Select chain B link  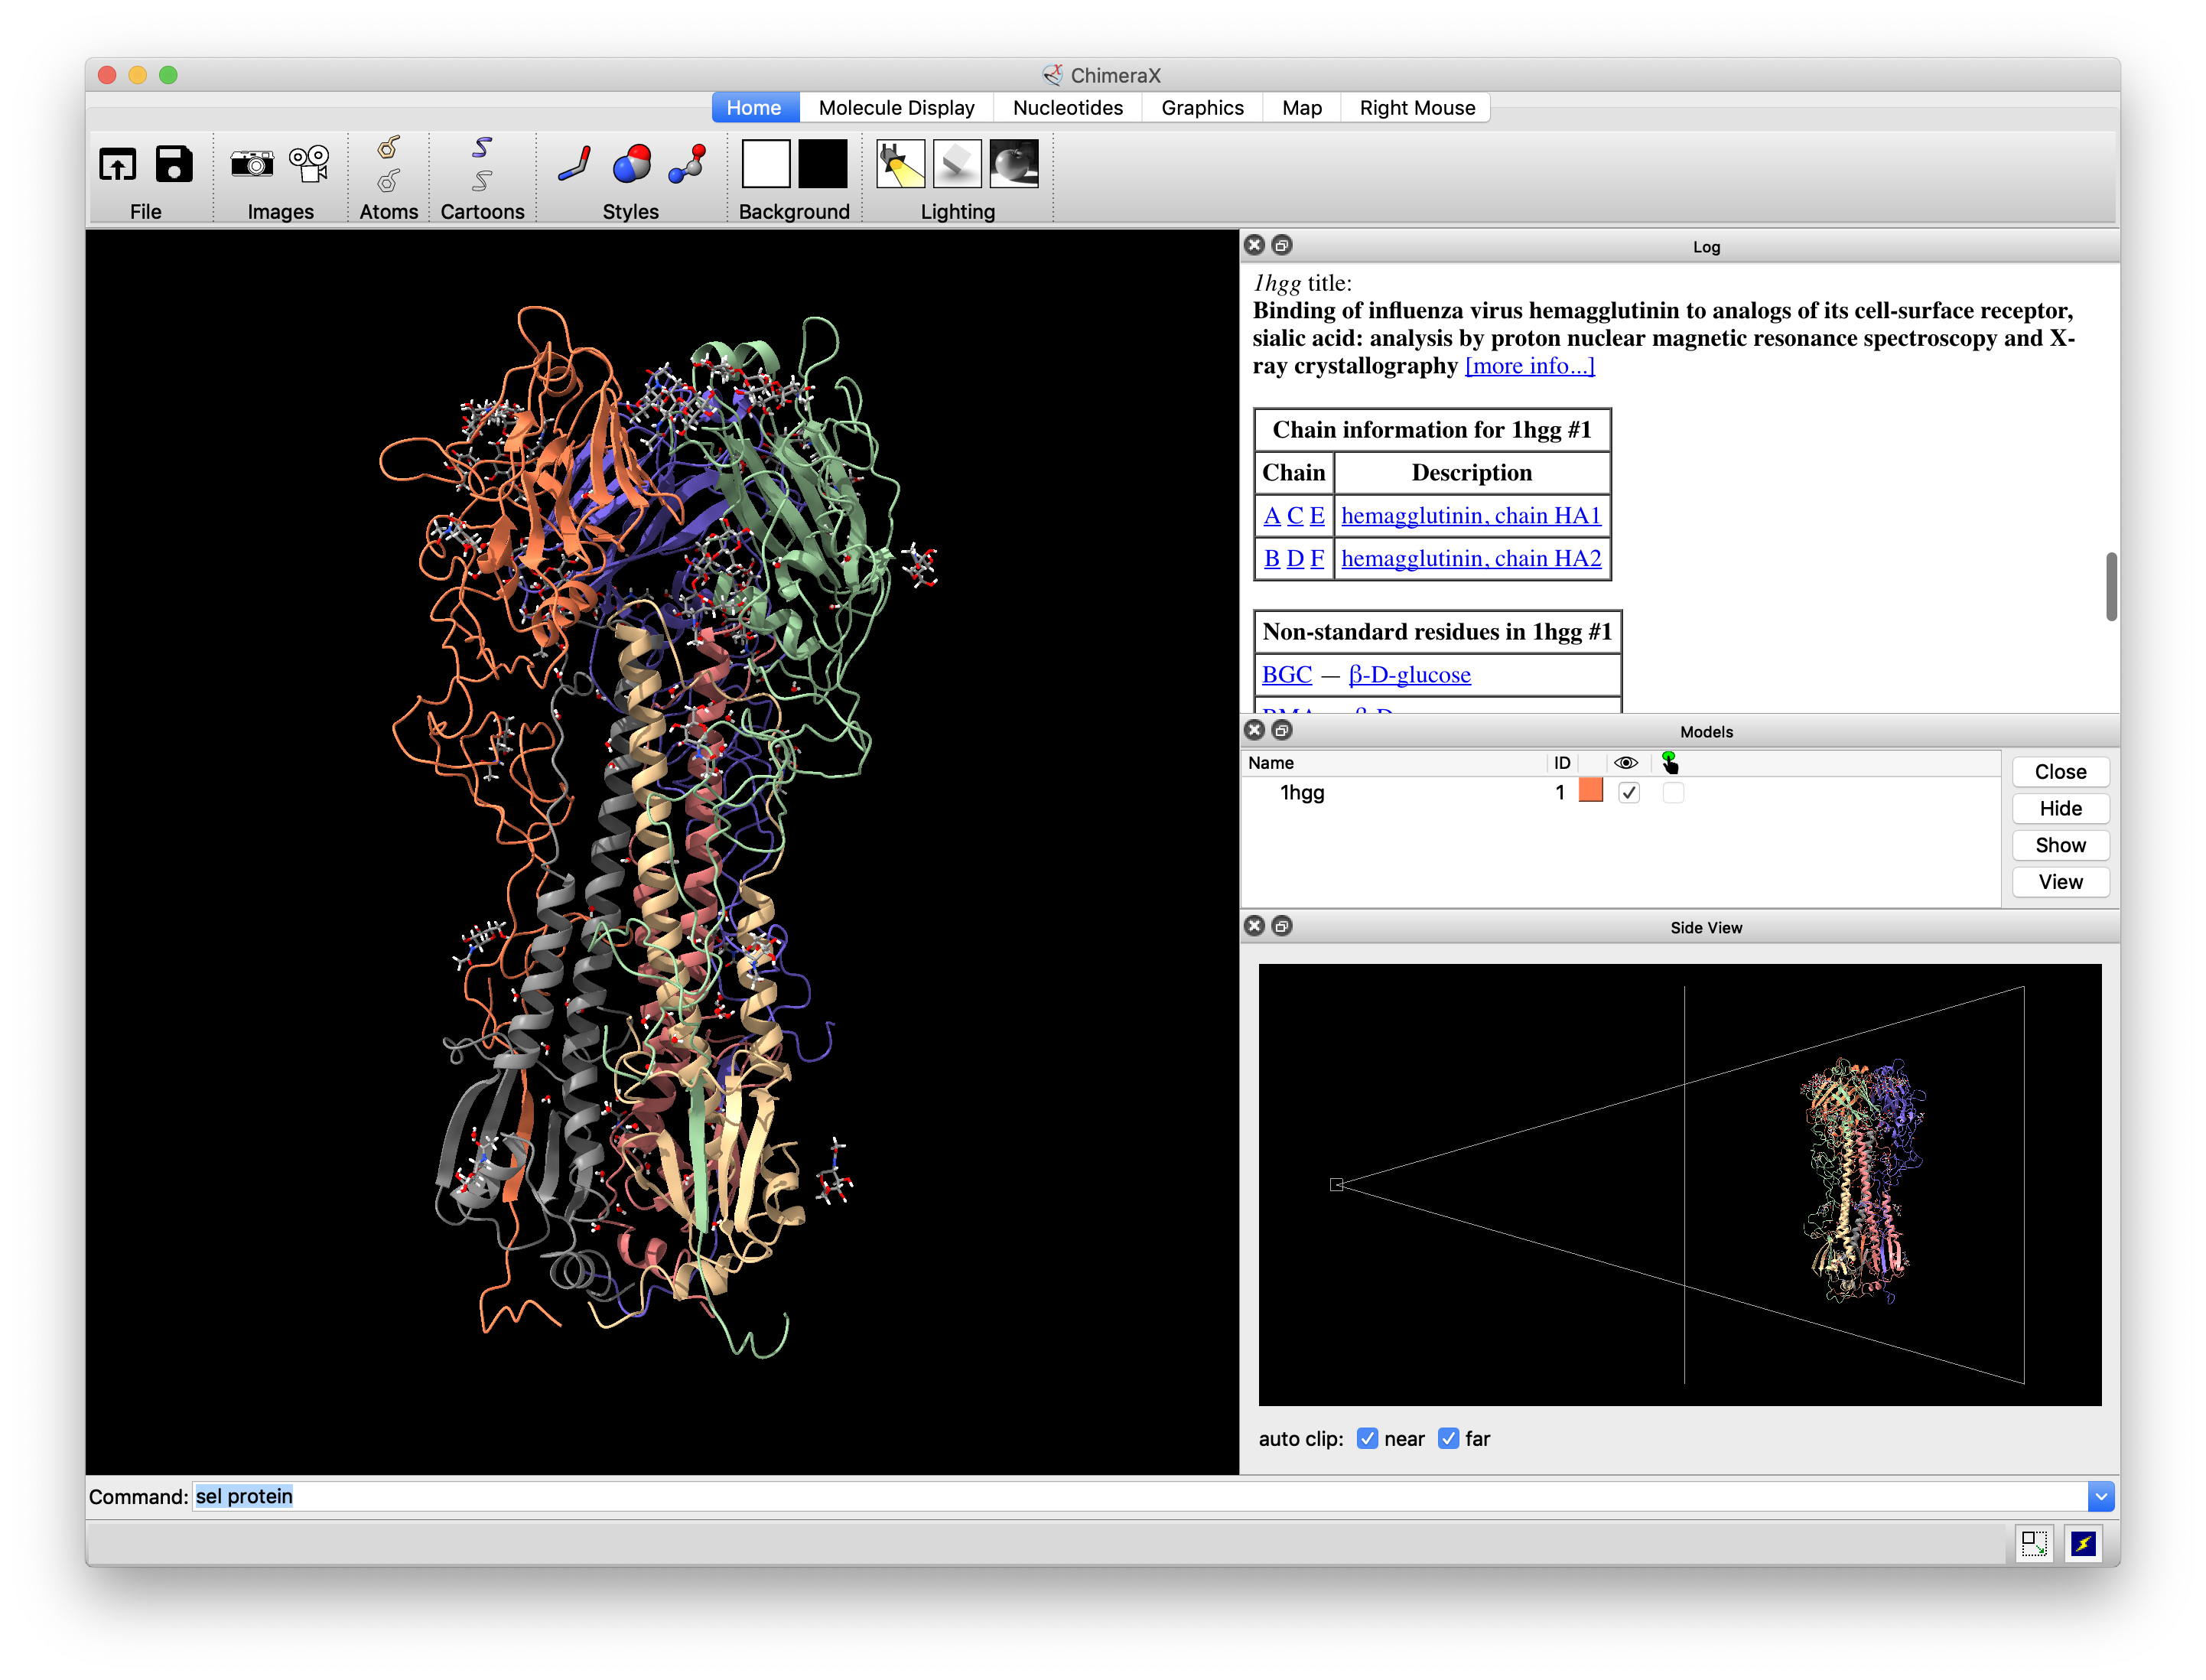[1271, 559]
